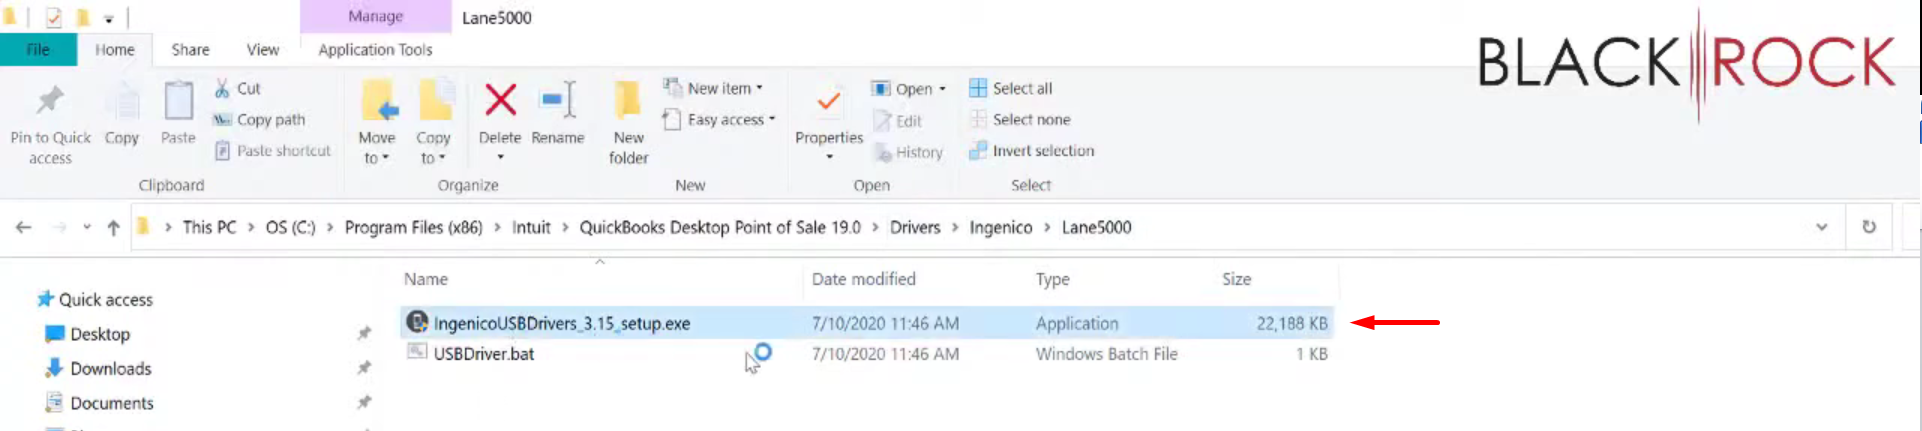Click the Intuit breadcrumb
Viewport: 1922px width, 431px height.
531,227
